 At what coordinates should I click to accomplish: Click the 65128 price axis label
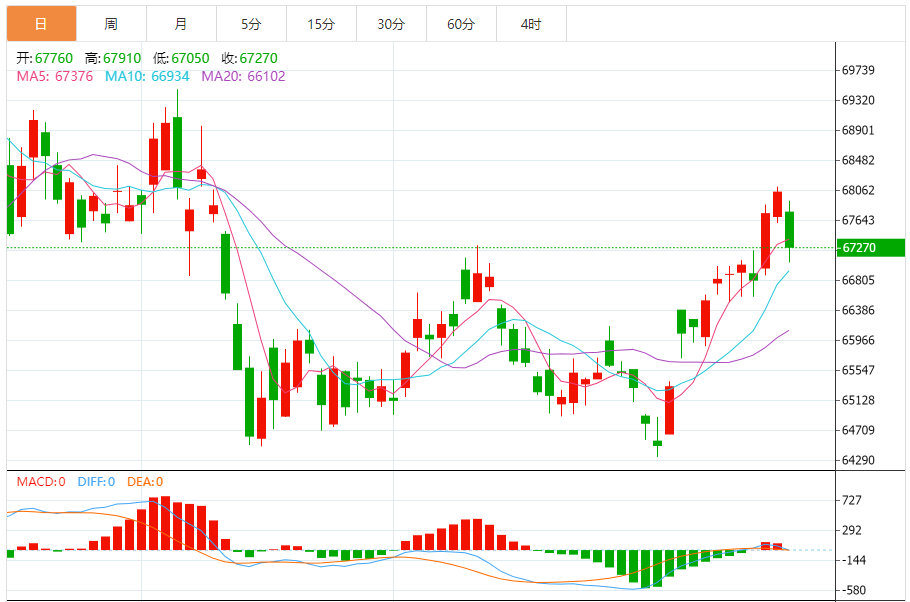[x=858, y=400]
